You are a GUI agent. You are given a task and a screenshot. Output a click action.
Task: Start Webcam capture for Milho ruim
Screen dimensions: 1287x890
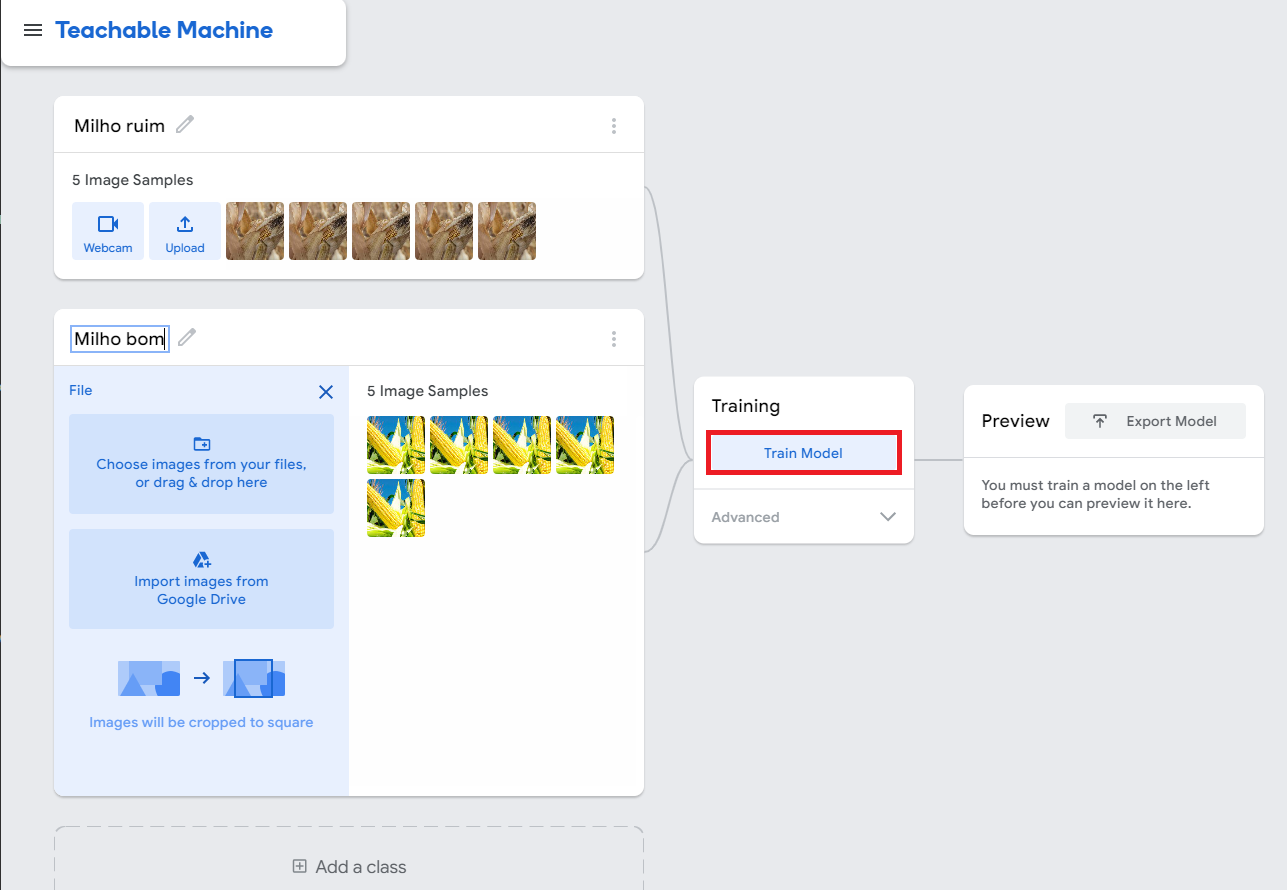click(108, 231)
